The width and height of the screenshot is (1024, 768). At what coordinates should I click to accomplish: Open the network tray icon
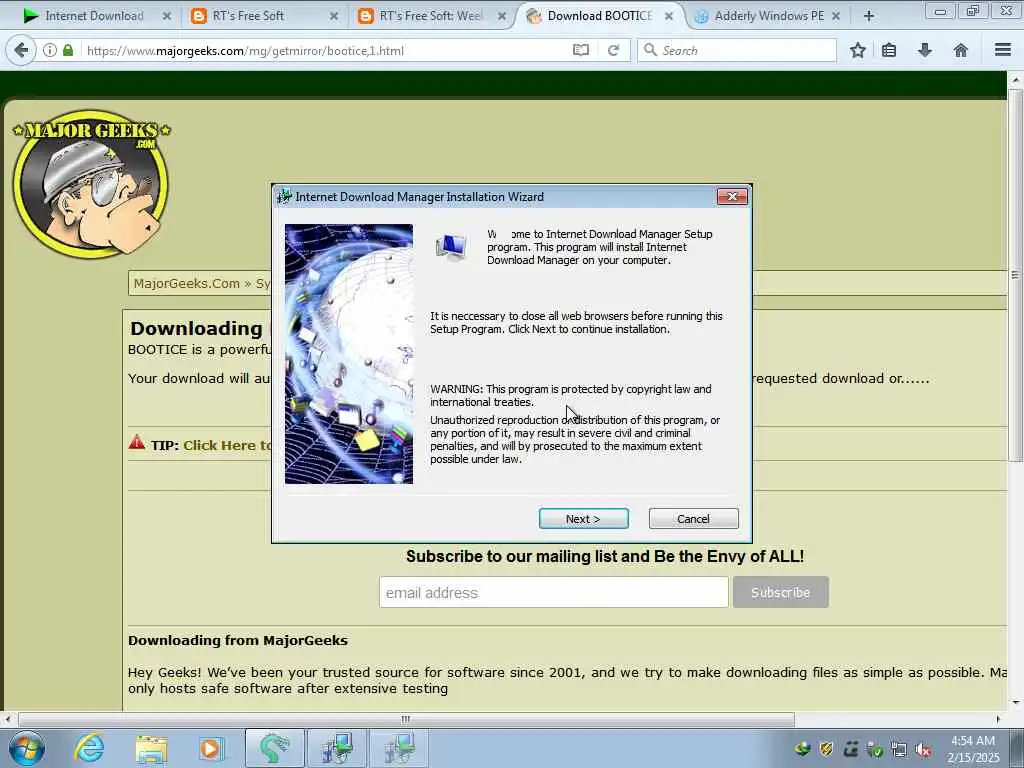pyautogui.click(x=899, y=750)
